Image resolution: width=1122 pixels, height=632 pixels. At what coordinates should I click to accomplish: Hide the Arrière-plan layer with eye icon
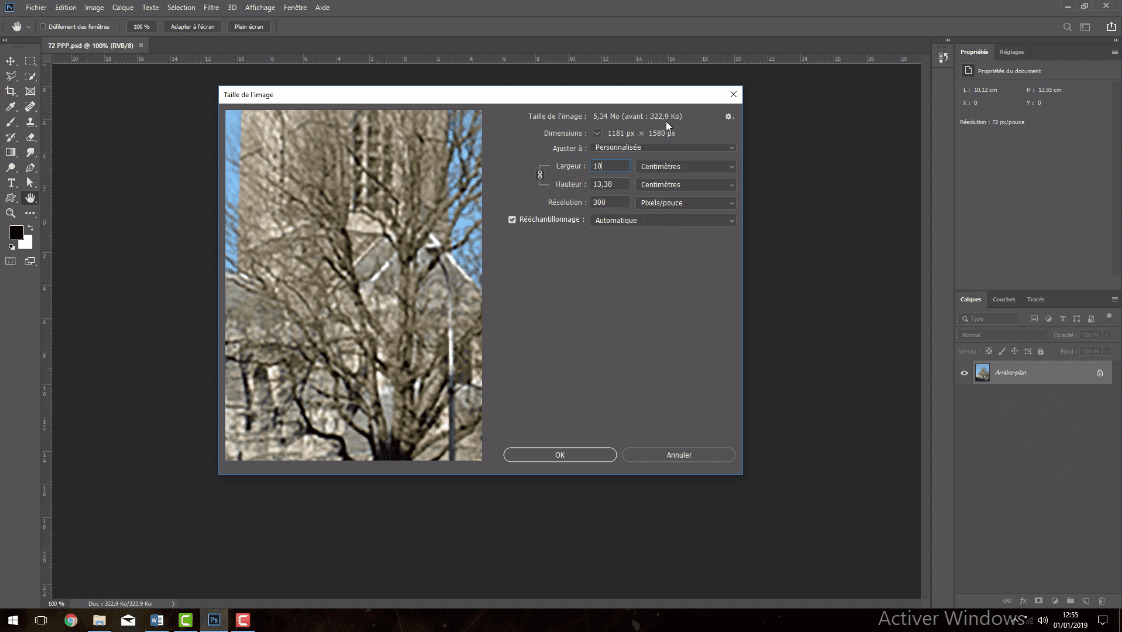[964, 373]
